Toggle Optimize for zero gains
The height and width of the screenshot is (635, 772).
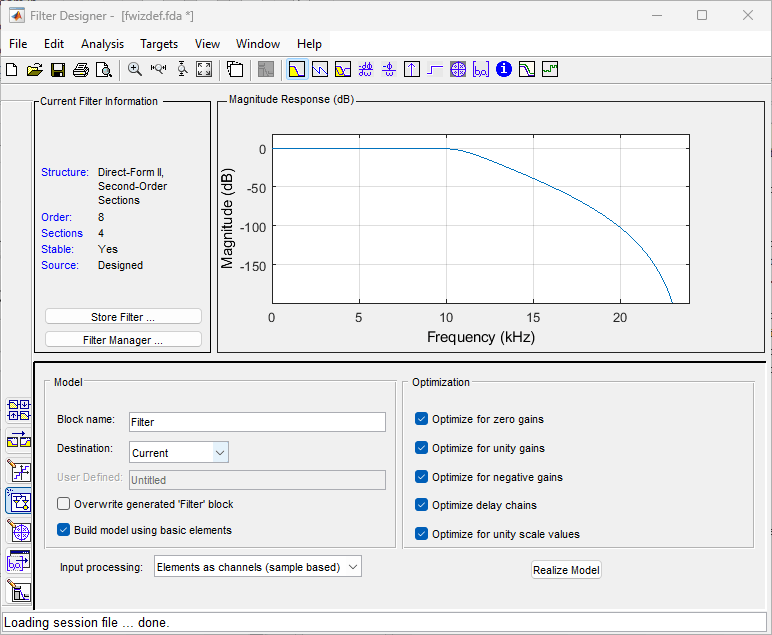(421, 419)
